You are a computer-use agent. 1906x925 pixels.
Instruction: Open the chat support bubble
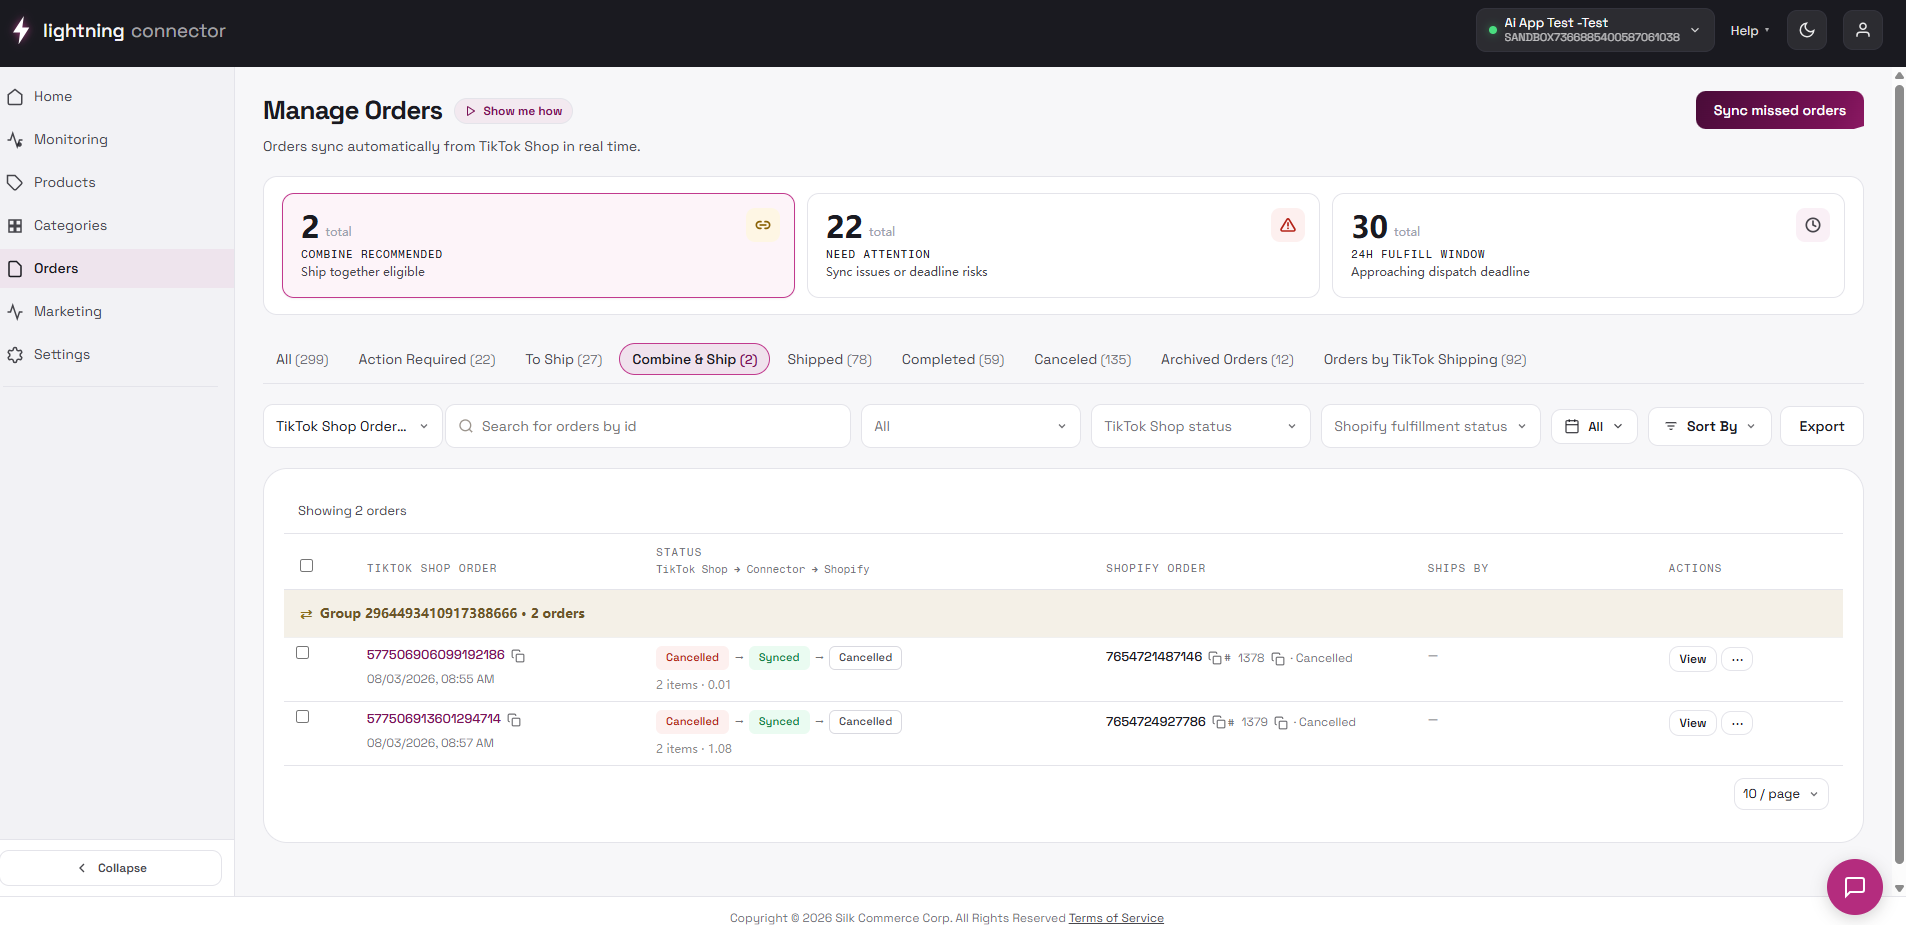(x=1854, y=886)
